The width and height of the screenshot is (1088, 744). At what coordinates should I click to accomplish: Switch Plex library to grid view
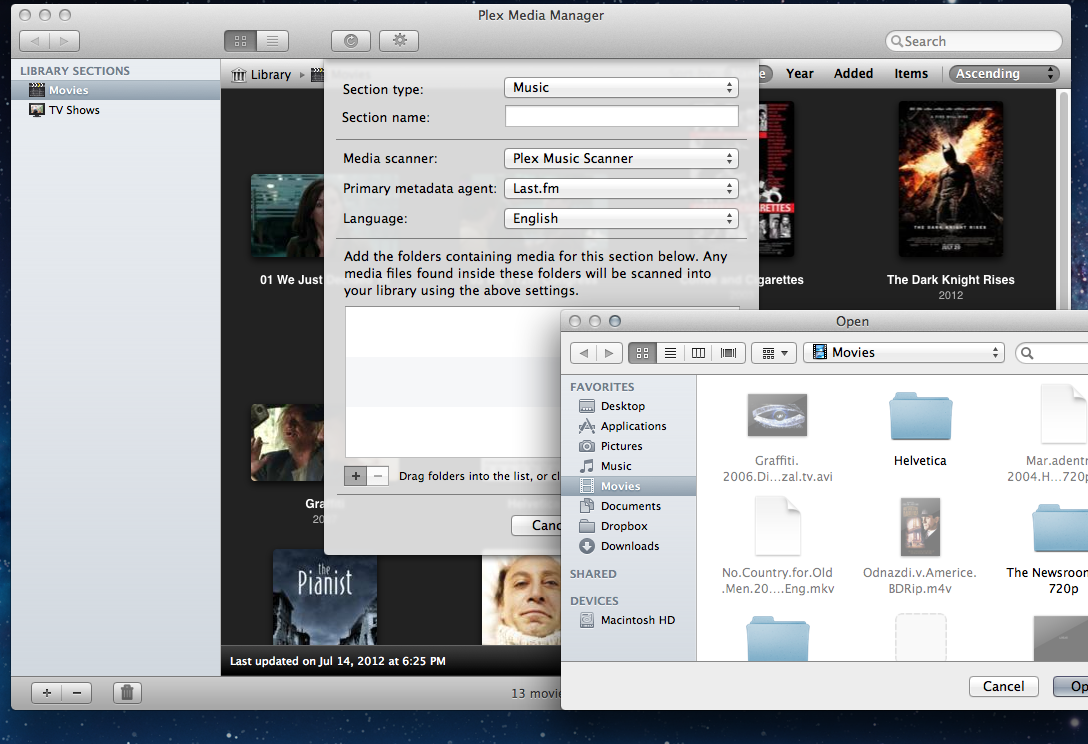[240, 41]
